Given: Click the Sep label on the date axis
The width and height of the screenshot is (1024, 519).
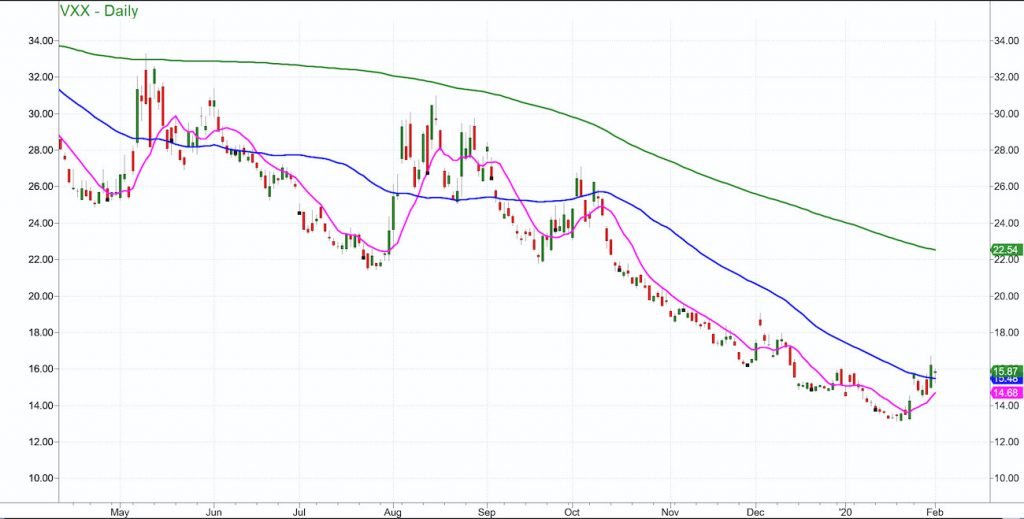Looking at the screenshot, I should (x=487, y=511).
